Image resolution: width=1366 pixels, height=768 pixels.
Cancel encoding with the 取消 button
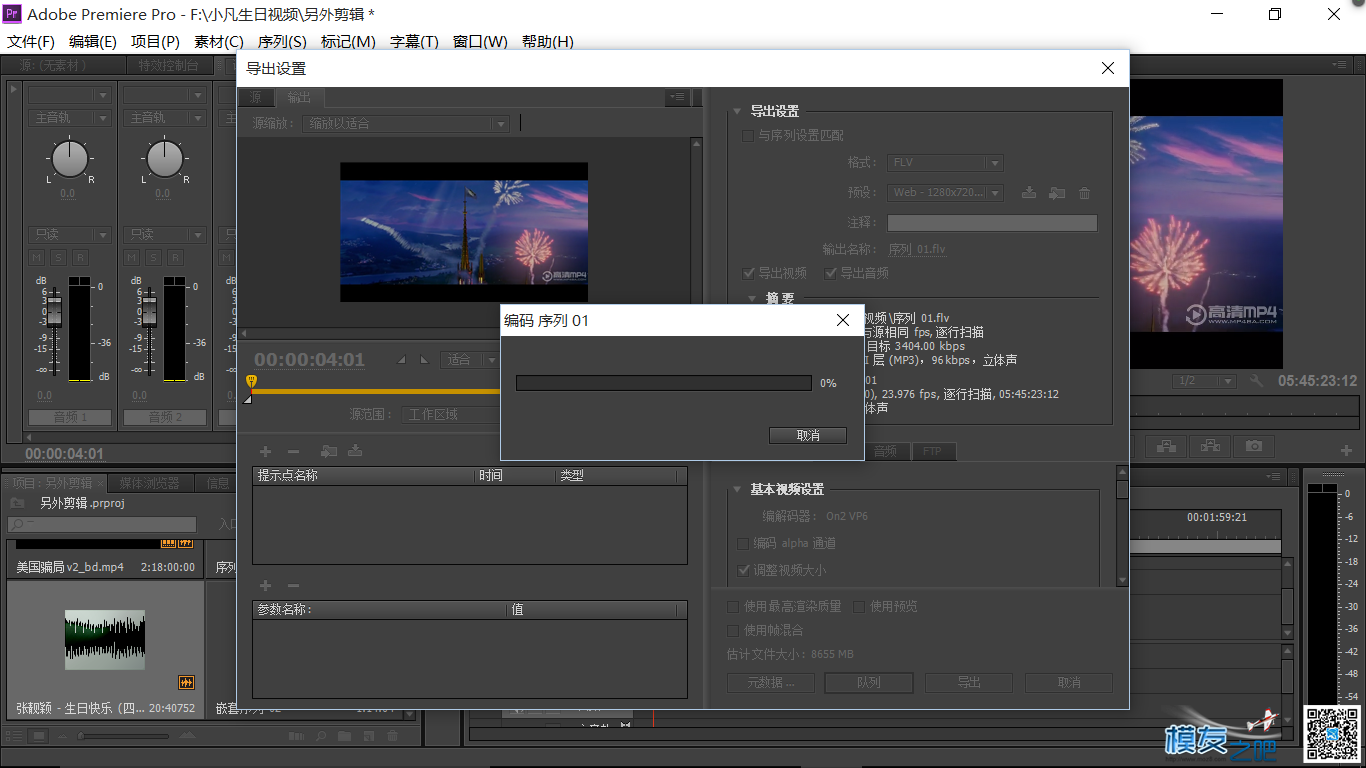tap(808, 436)
